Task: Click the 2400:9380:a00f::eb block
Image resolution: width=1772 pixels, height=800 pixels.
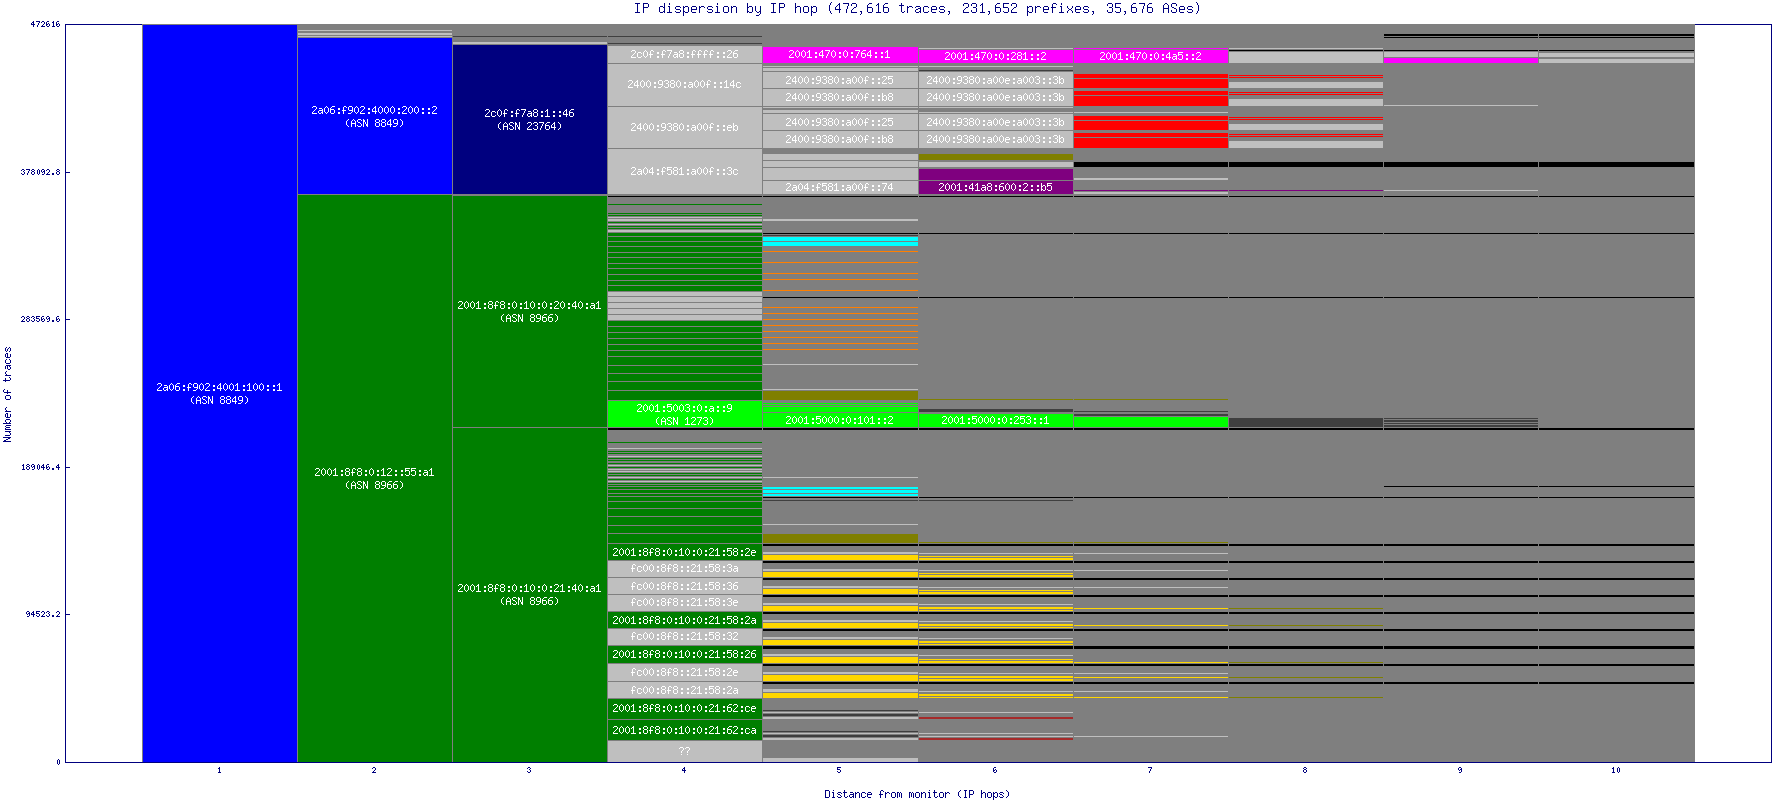Action: click(x=684, y=128)
